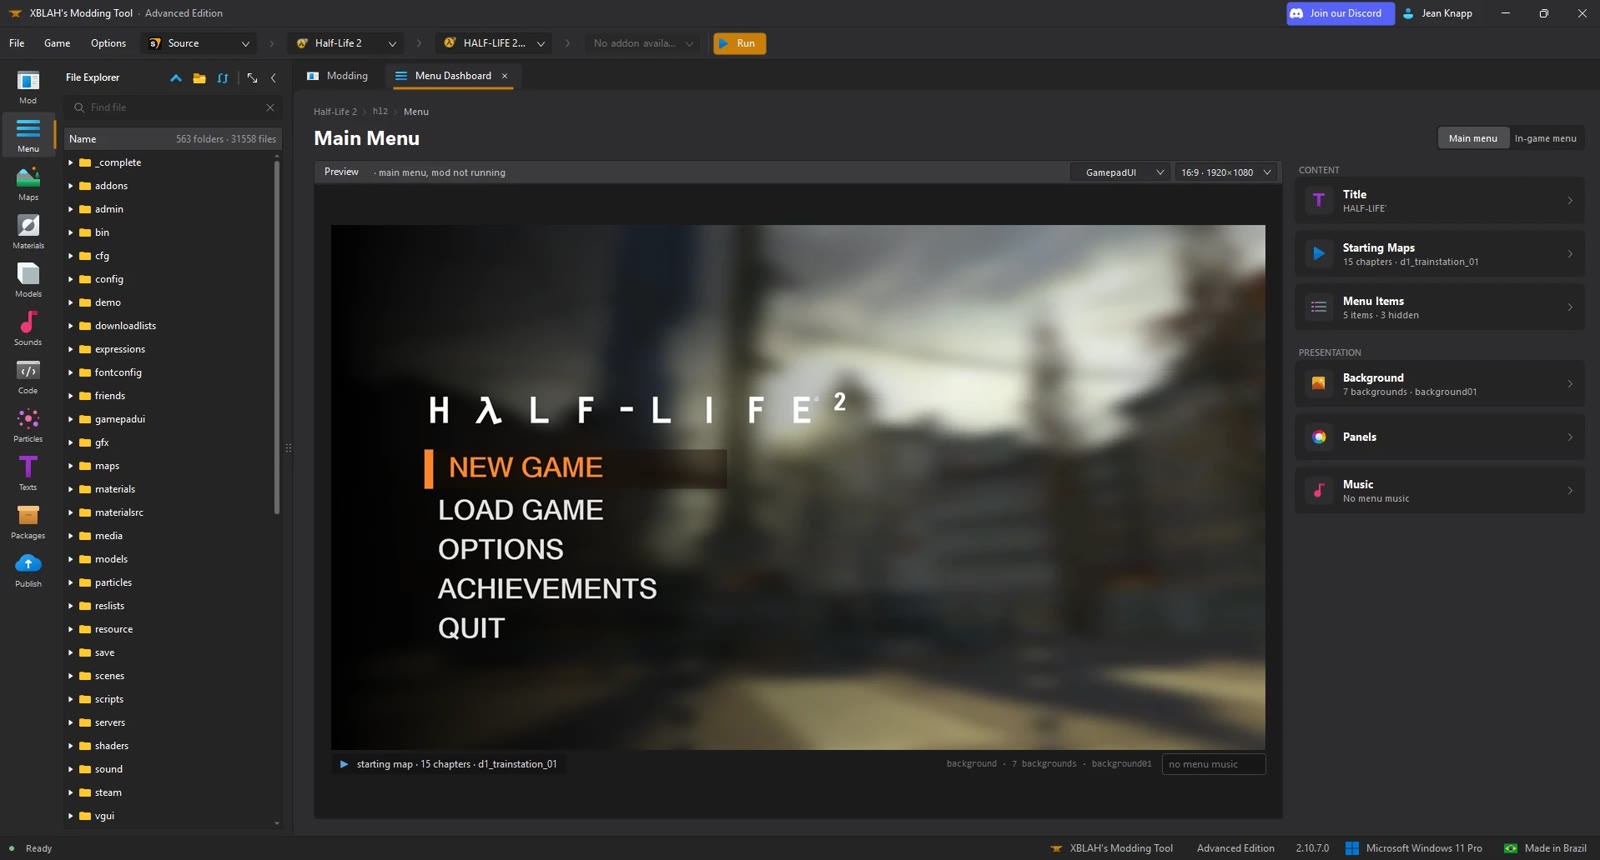Open the GamepadUI dropdown
The width and height of the screenshot is (1600, 860).
1121,172
